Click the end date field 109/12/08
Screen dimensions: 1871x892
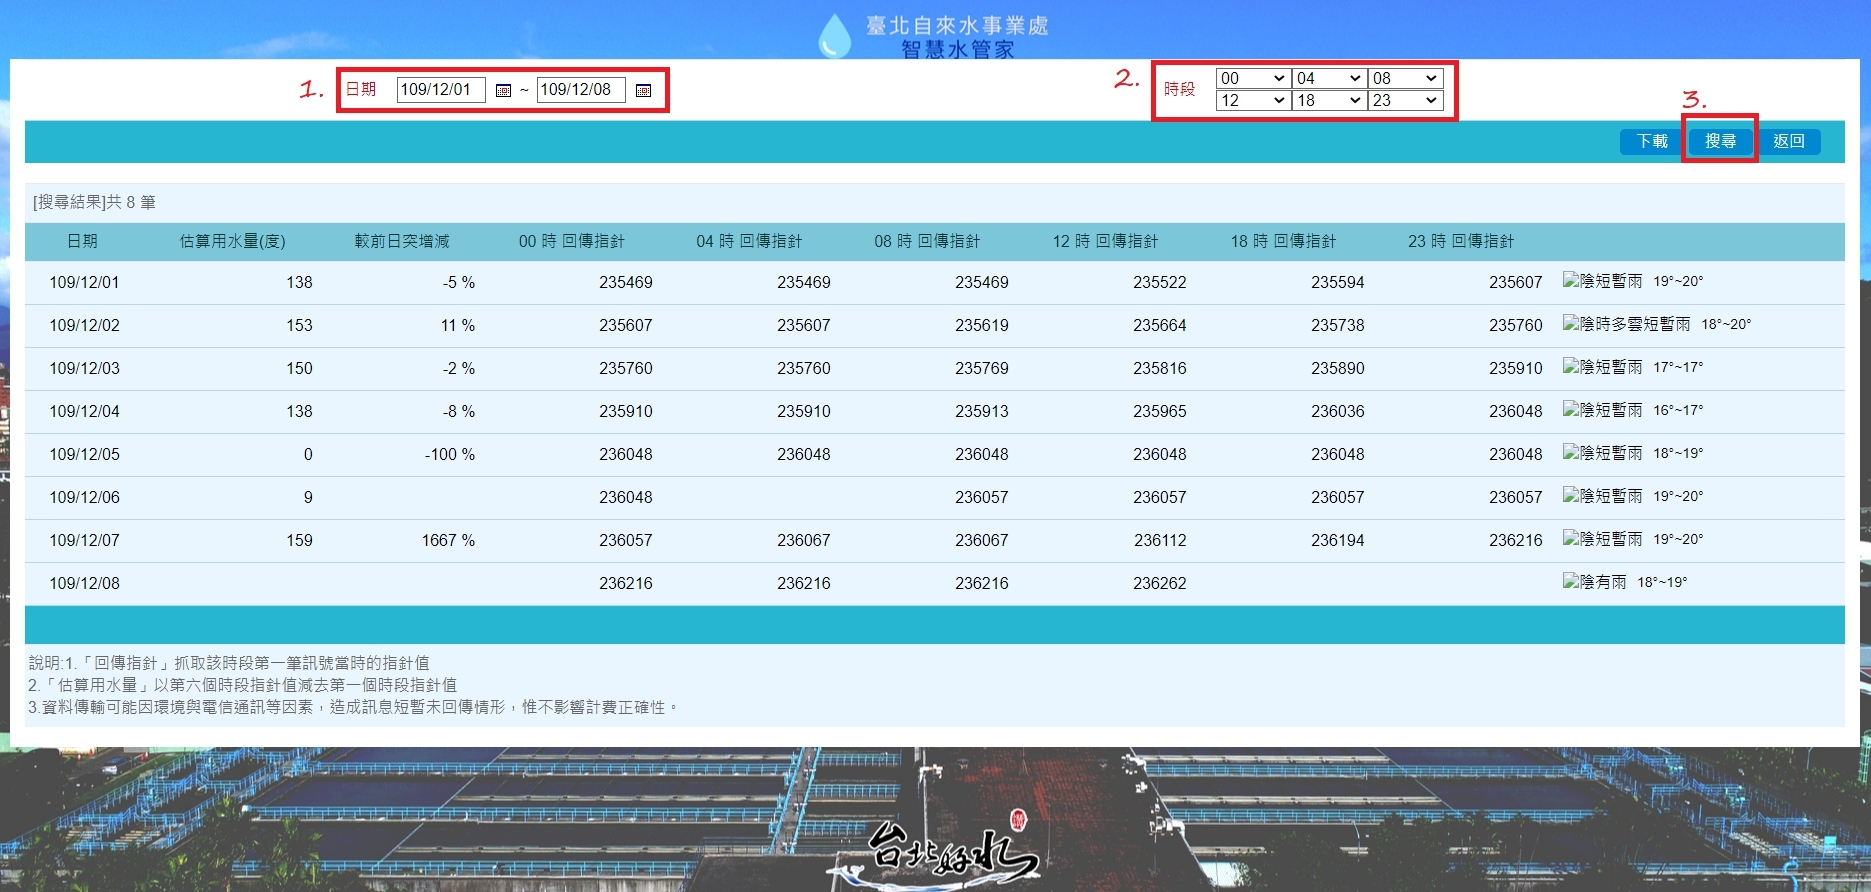click(580, 90)
